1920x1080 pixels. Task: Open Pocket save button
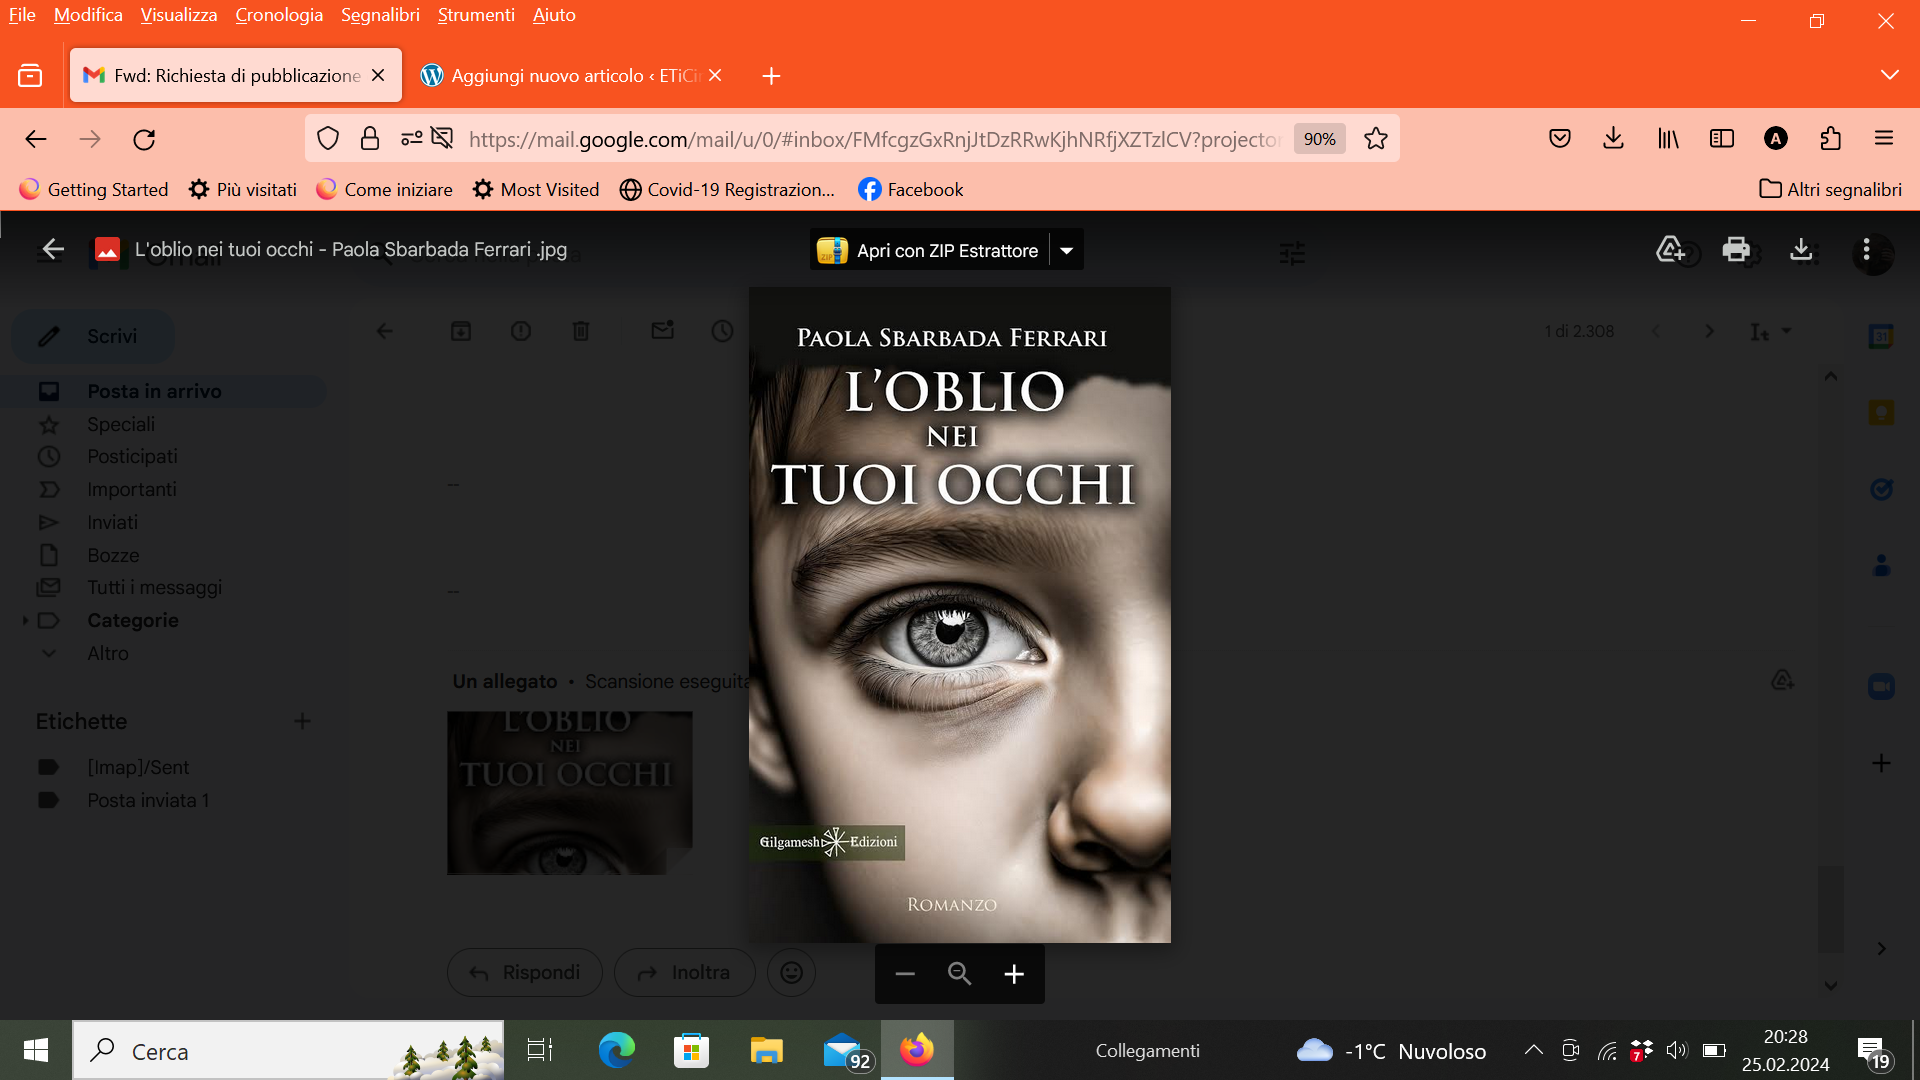coord(1560,139)
